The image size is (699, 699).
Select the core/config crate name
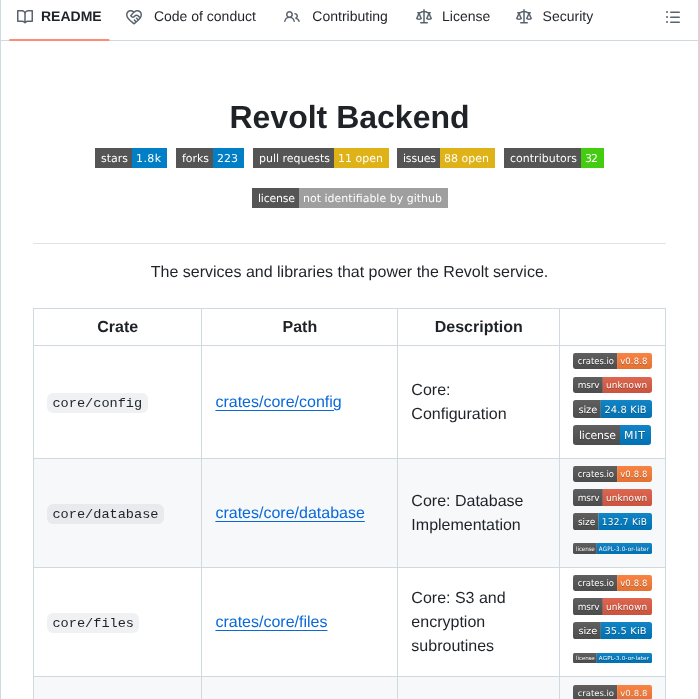click(97, 403)
